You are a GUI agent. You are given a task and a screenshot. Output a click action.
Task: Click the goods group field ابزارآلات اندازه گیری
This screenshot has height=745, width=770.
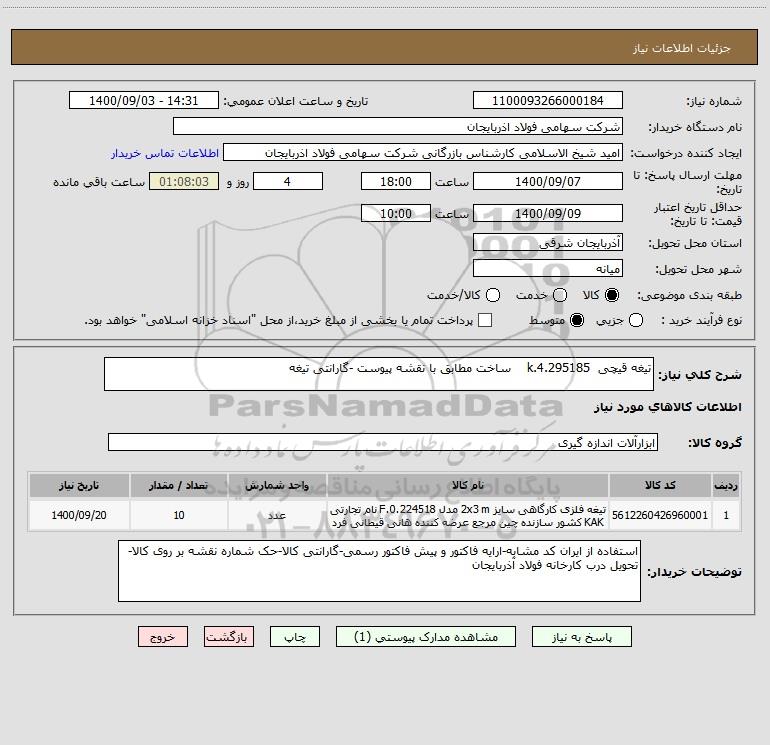tap(383, 442)
